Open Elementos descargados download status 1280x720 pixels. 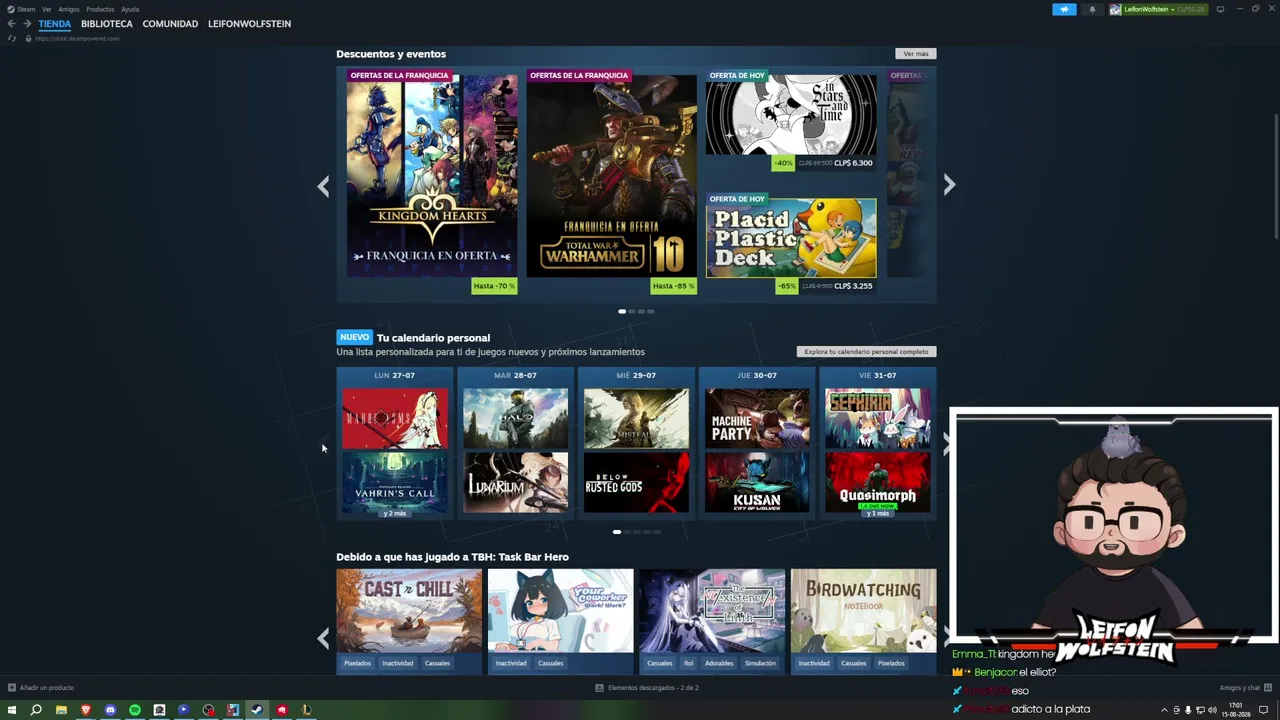point(646,688)
